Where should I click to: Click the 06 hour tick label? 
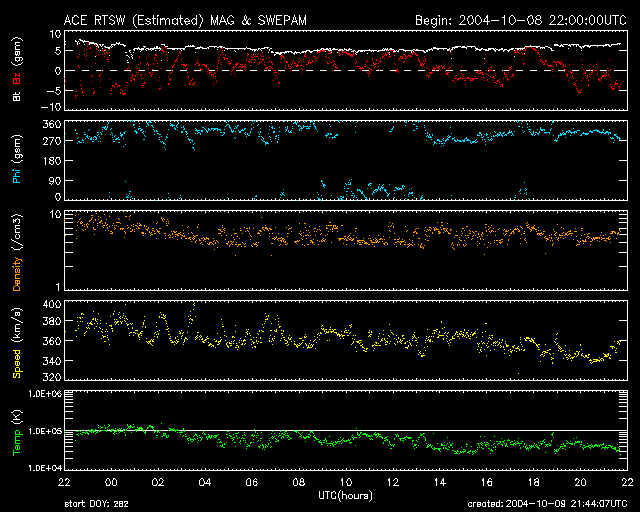253,482
